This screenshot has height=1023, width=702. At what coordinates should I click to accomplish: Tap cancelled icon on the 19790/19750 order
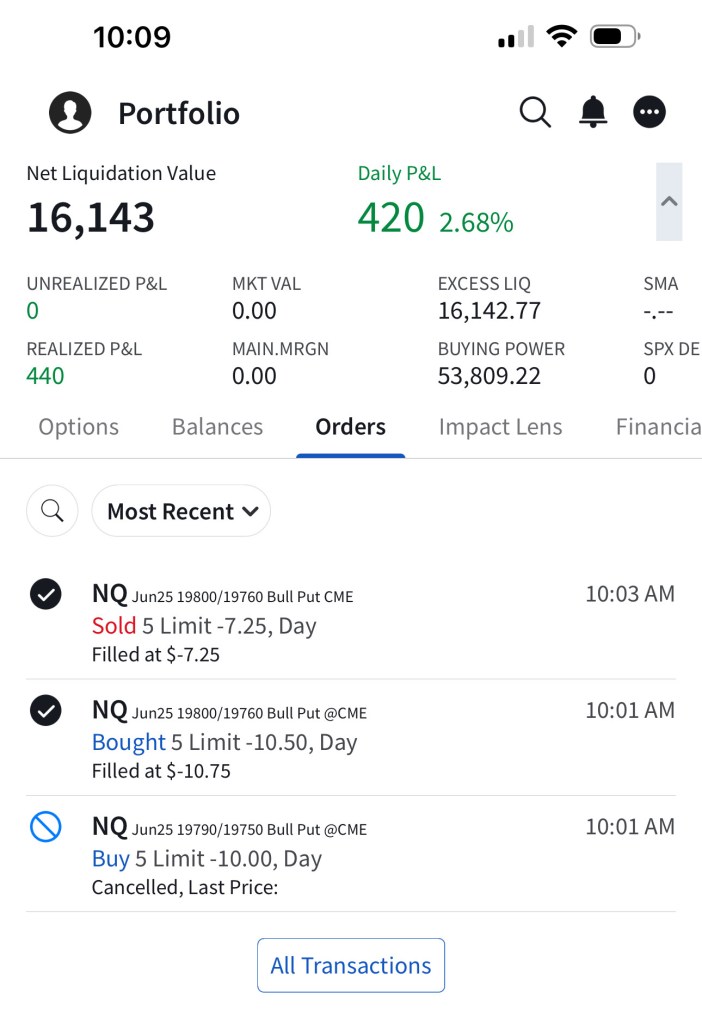tap(46, 827)
